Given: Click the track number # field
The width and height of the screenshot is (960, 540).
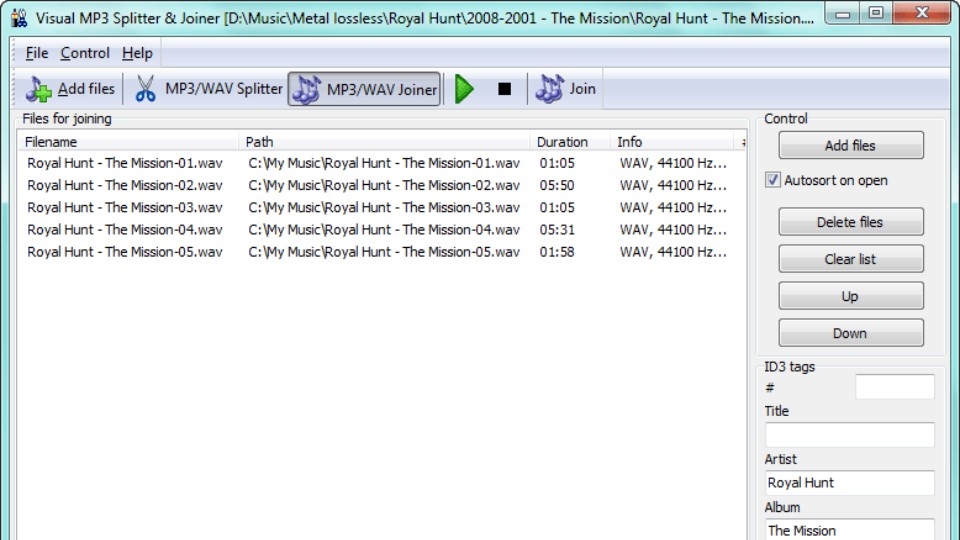Looking at the screenshot, I should tap(894, 387).
